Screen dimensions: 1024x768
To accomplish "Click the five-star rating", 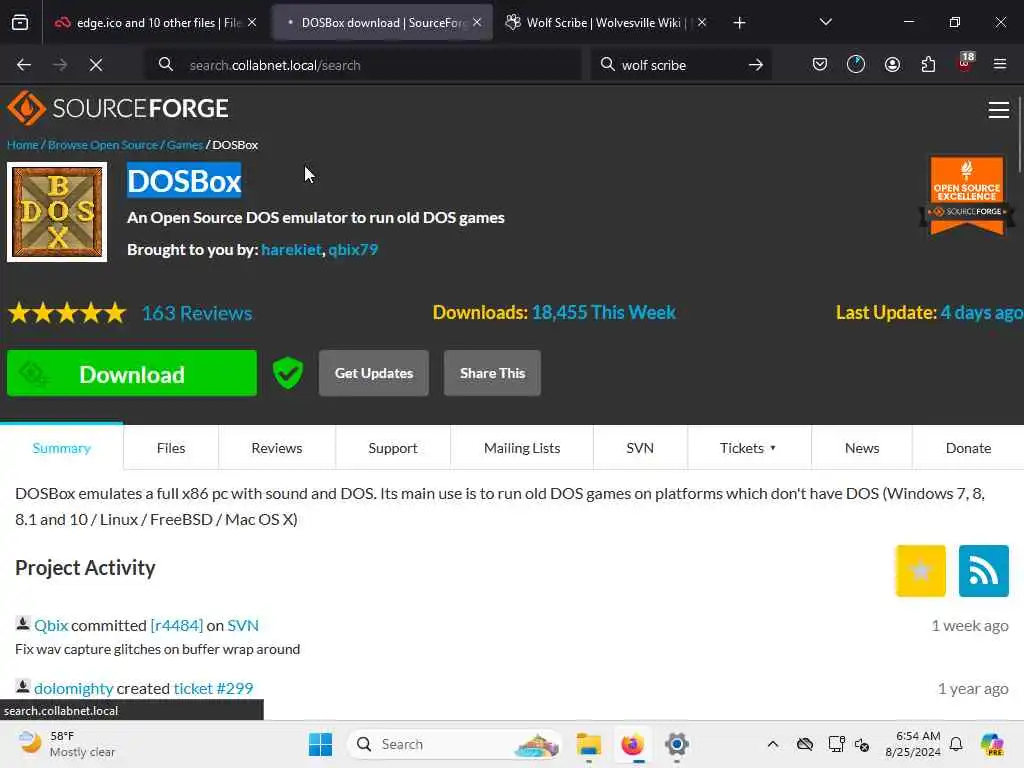I will 67,313.
